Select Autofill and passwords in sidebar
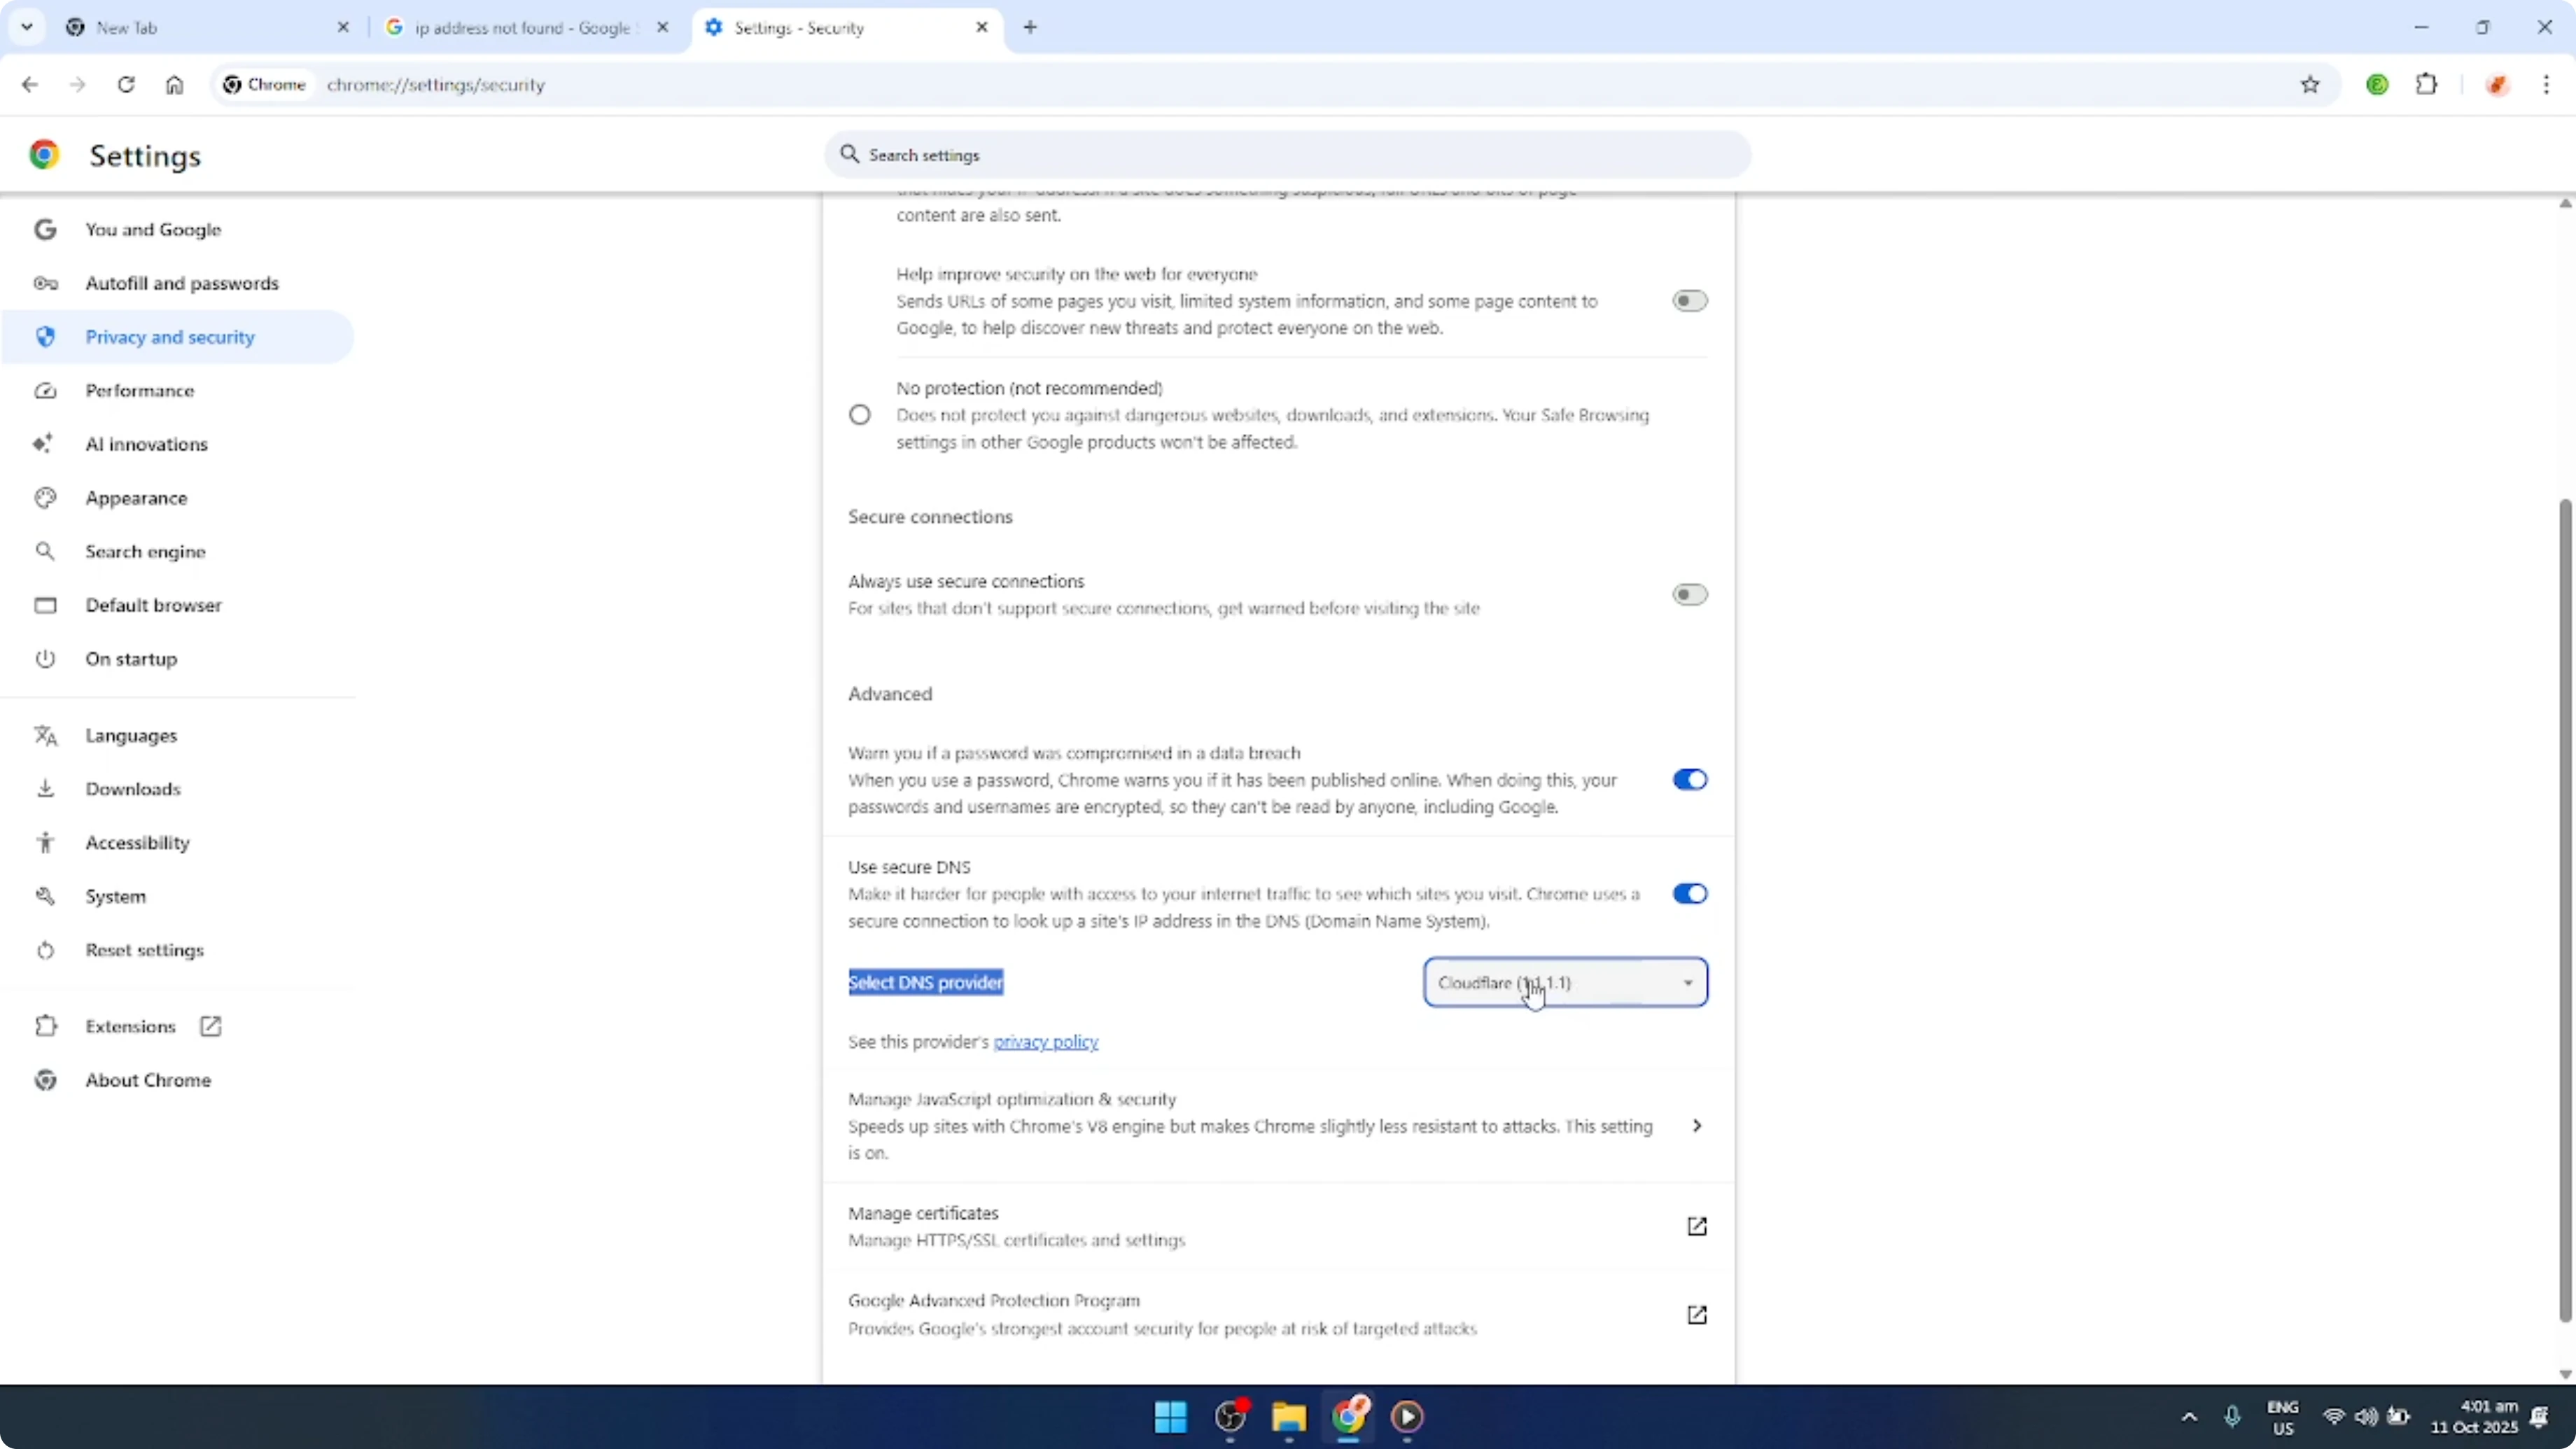This screenshot has width=2576, height=1449. coord(181,283)
